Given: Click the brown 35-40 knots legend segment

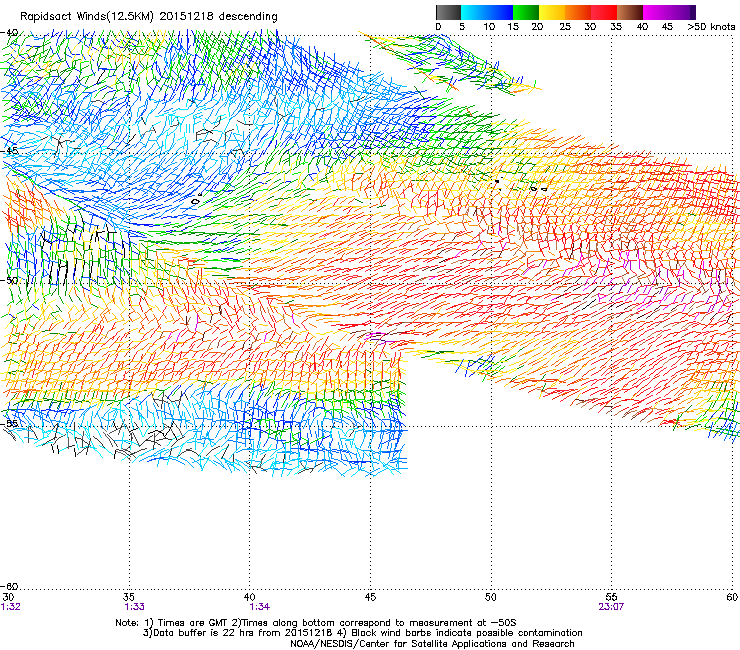Looking at the screenshot, I should (x=630, y=12).
